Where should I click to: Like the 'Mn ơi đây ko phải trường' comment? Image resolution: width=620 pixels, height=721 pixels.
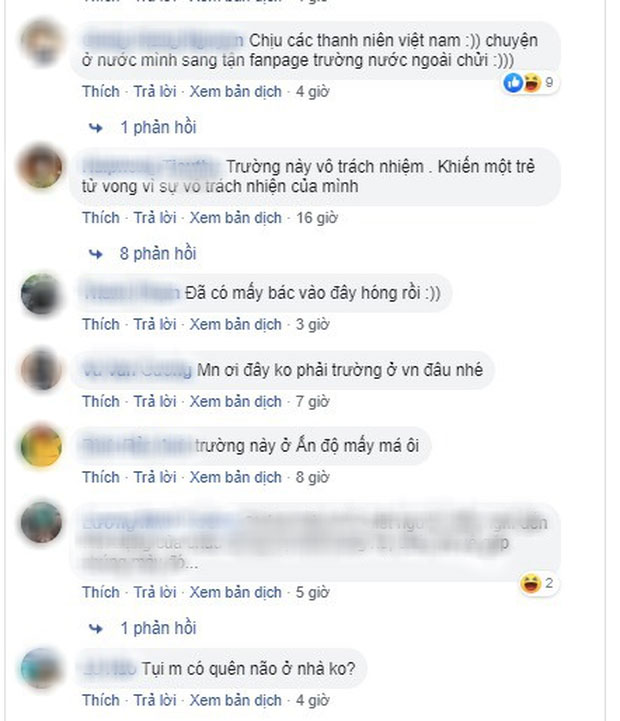pos(101,402)
